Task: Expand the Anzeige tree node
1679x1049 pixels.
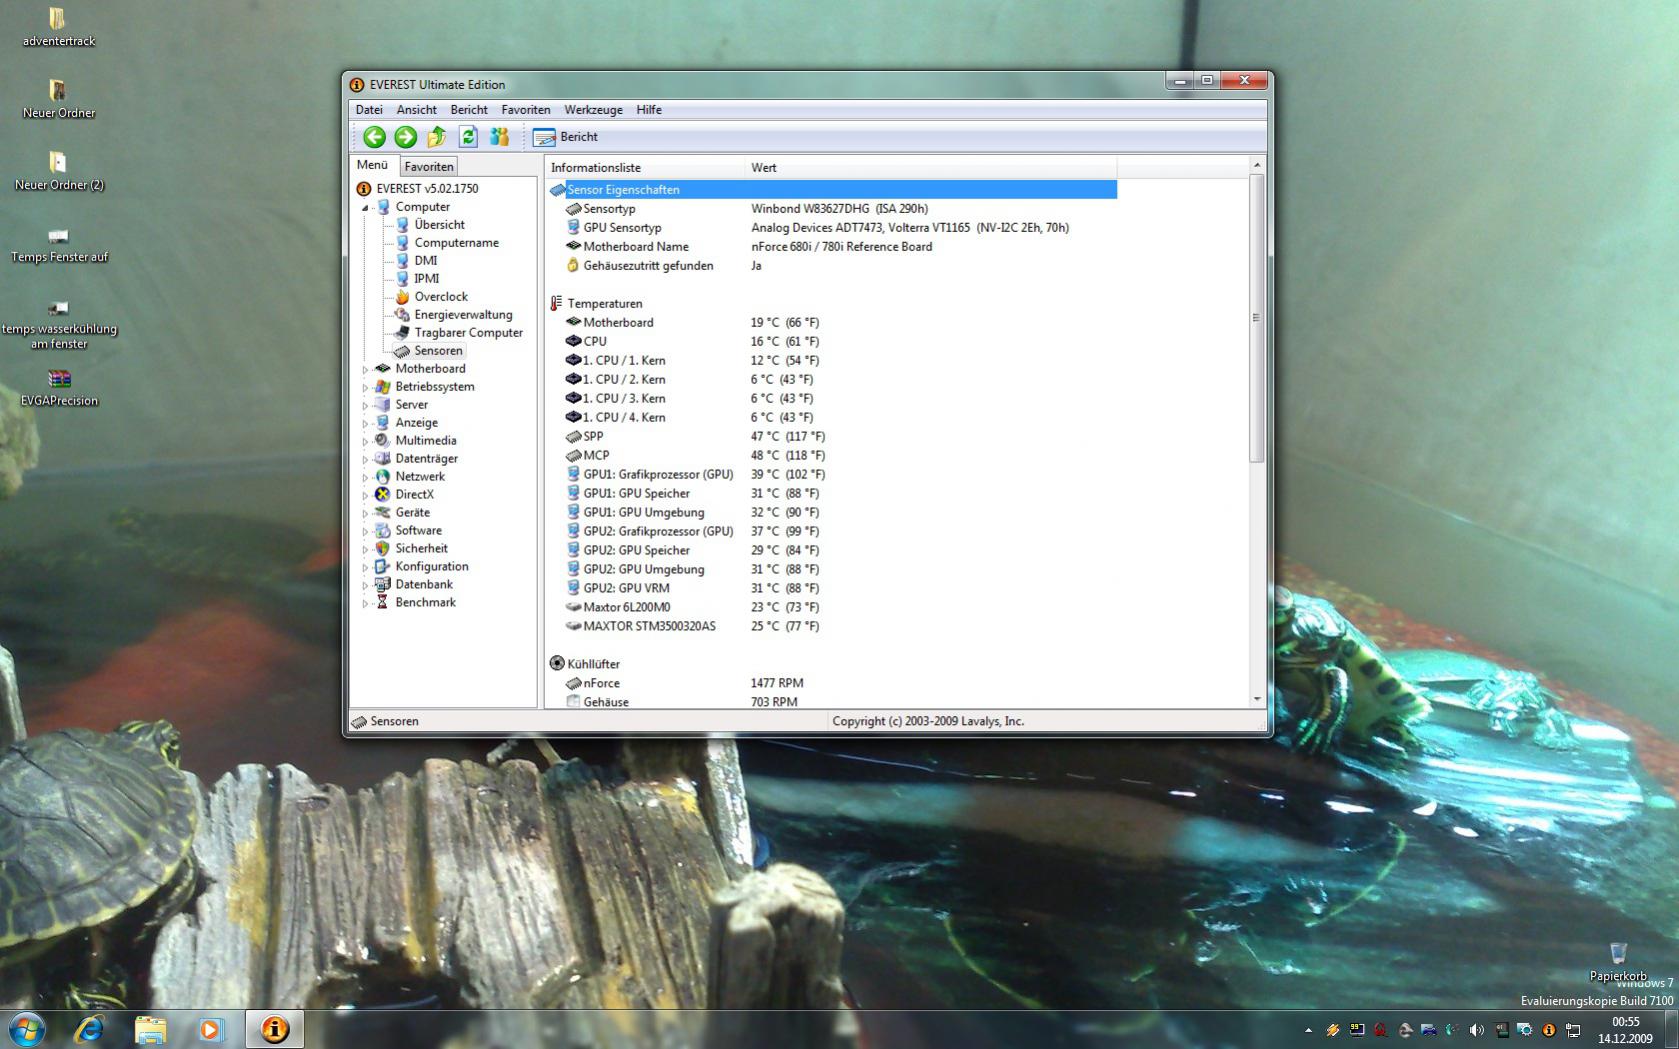Action: (365, 424)
